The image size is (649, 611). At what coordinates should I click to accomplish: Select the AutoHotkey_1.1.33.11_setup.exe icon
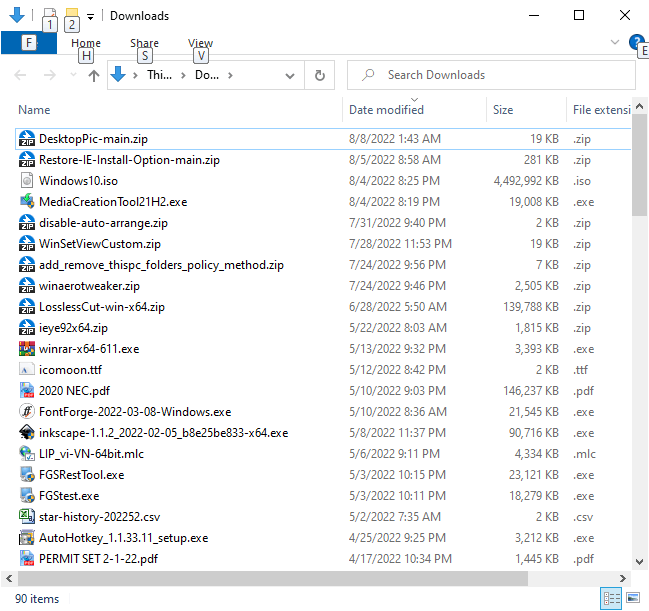[27, 538]
